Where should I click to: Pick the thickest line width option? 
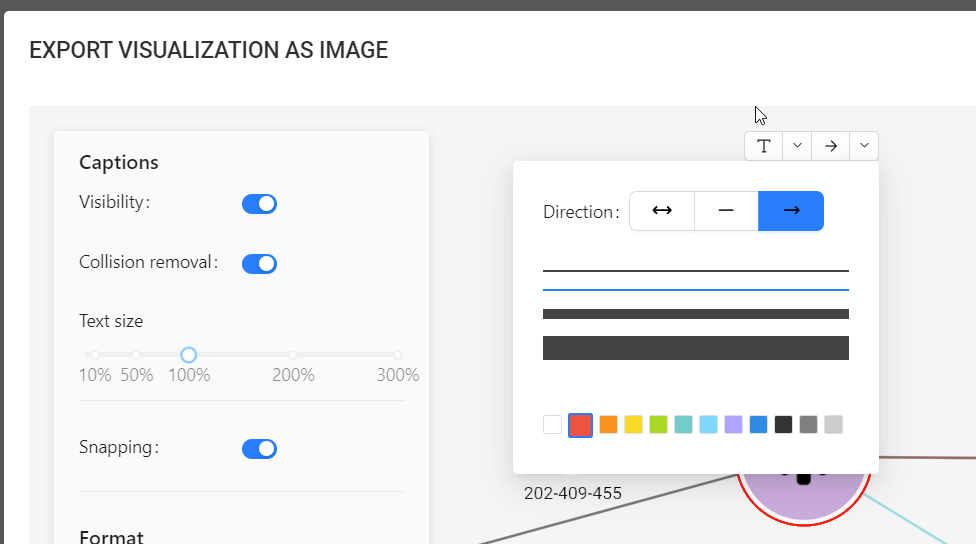coord(695,348)
